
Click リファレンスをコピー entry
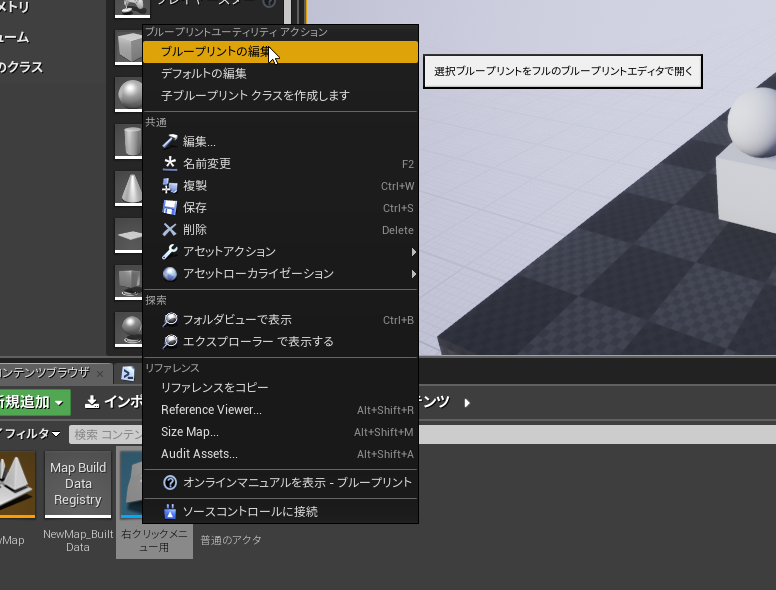click(280, 388)
